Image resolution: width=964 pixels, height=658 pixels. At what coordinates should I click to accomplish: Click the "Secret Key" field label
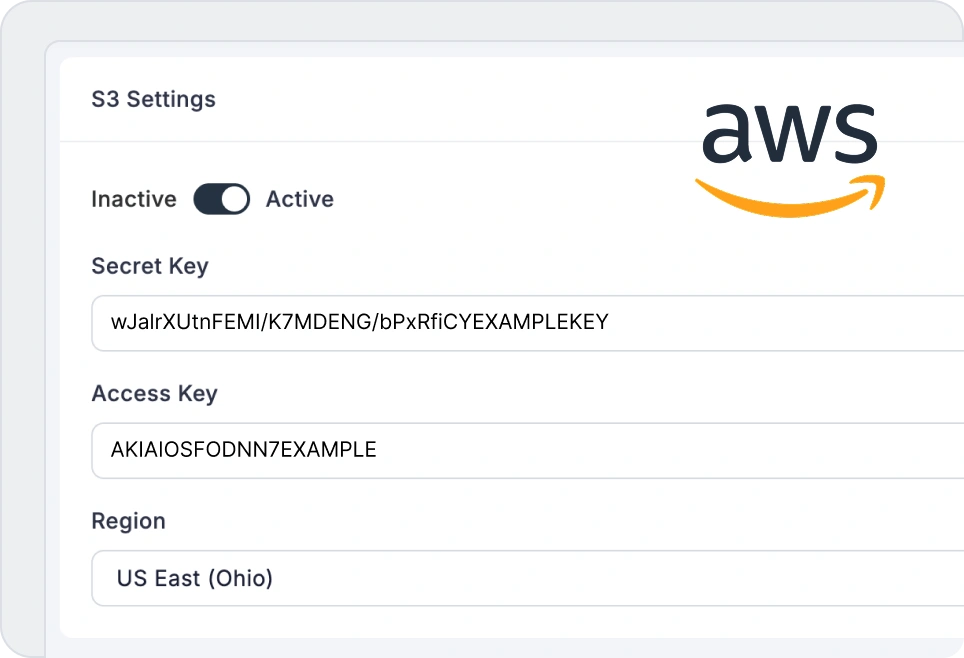[150, 266]
